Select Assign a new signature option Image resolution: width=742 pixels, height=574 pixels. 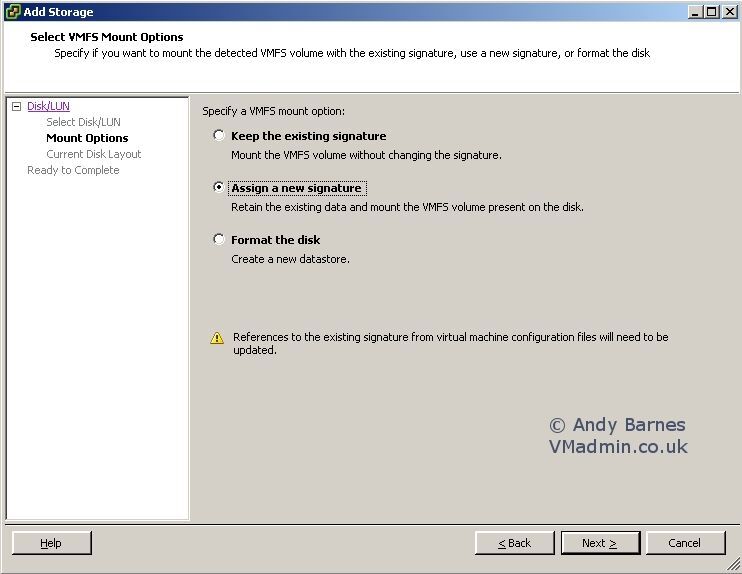219,187
